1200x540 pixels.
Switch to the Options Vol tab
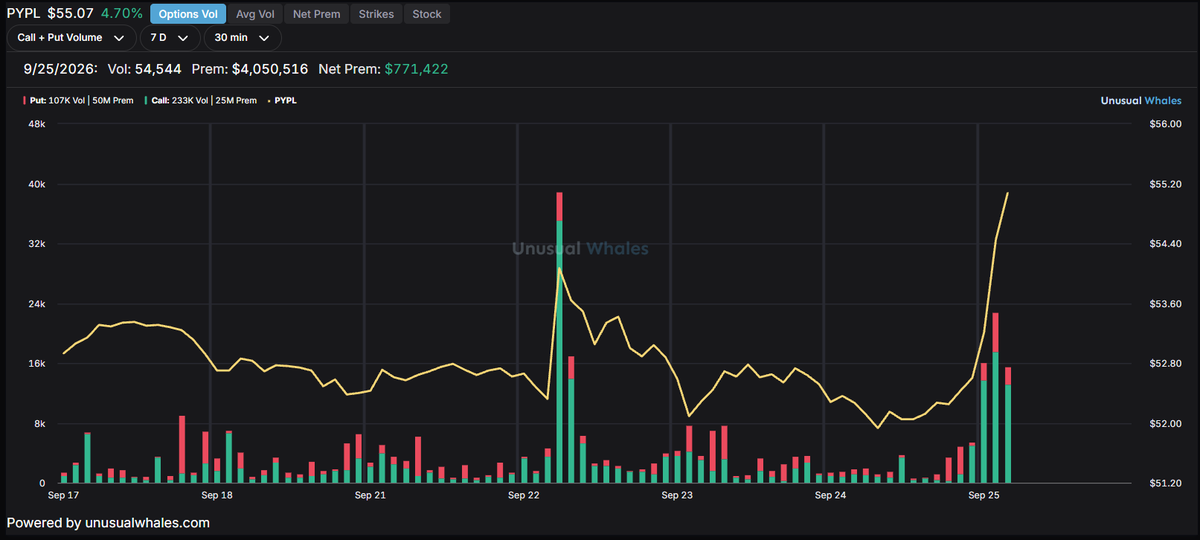pyautogui.click(x=186, y=14)
